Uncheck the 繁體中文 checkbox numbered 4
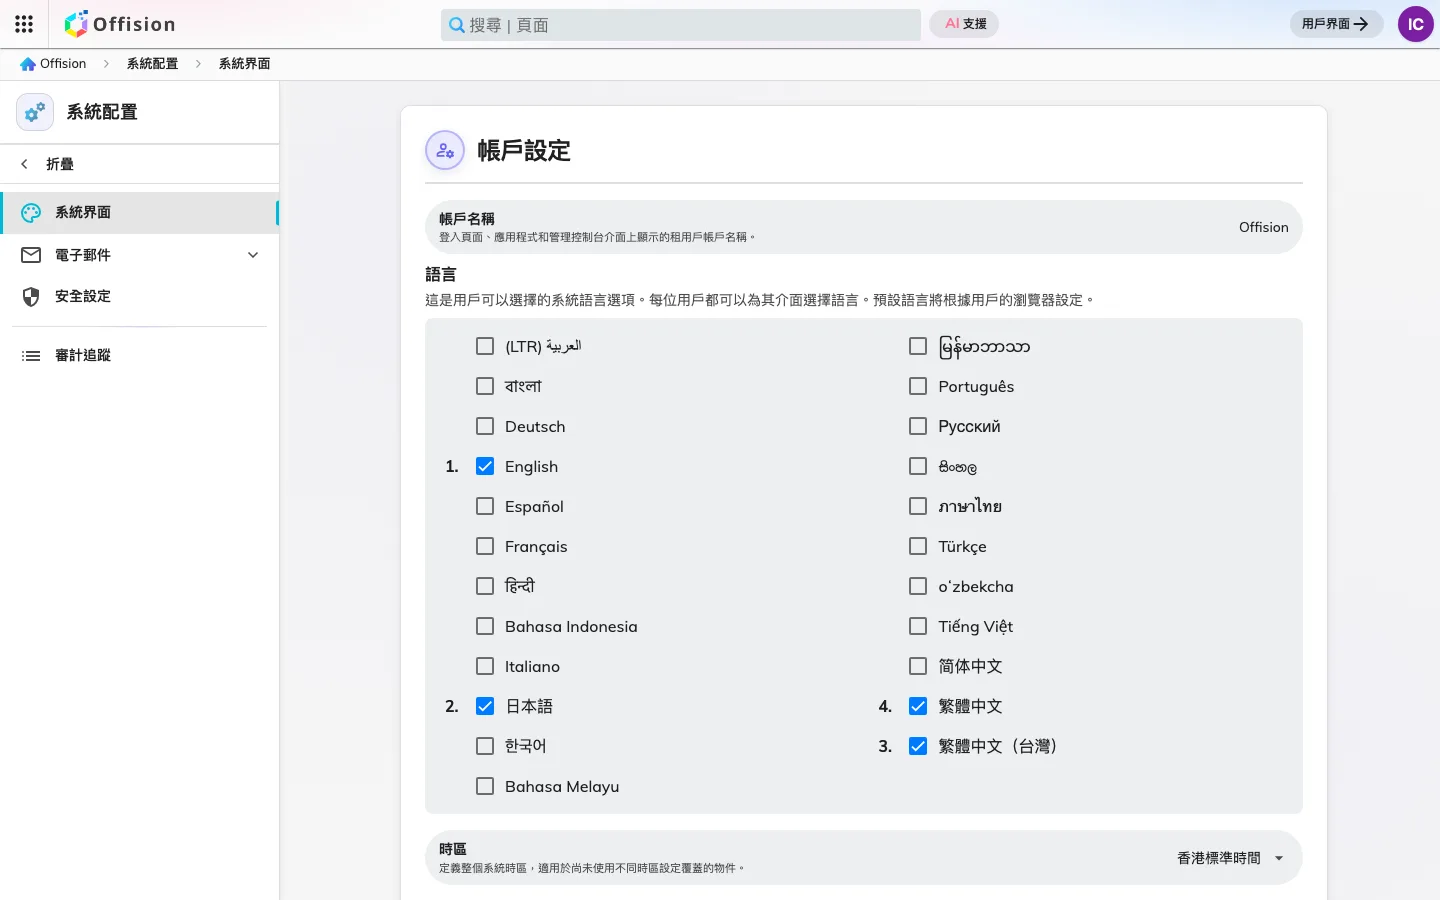 pyautogui.click(x=918, y=706)
